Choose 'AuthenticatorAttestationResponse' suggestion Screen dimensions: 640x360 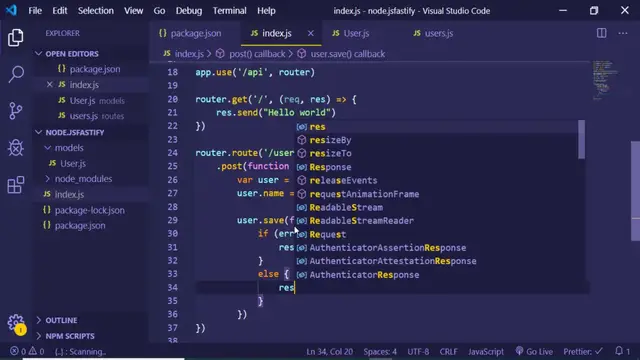[436, 261]
